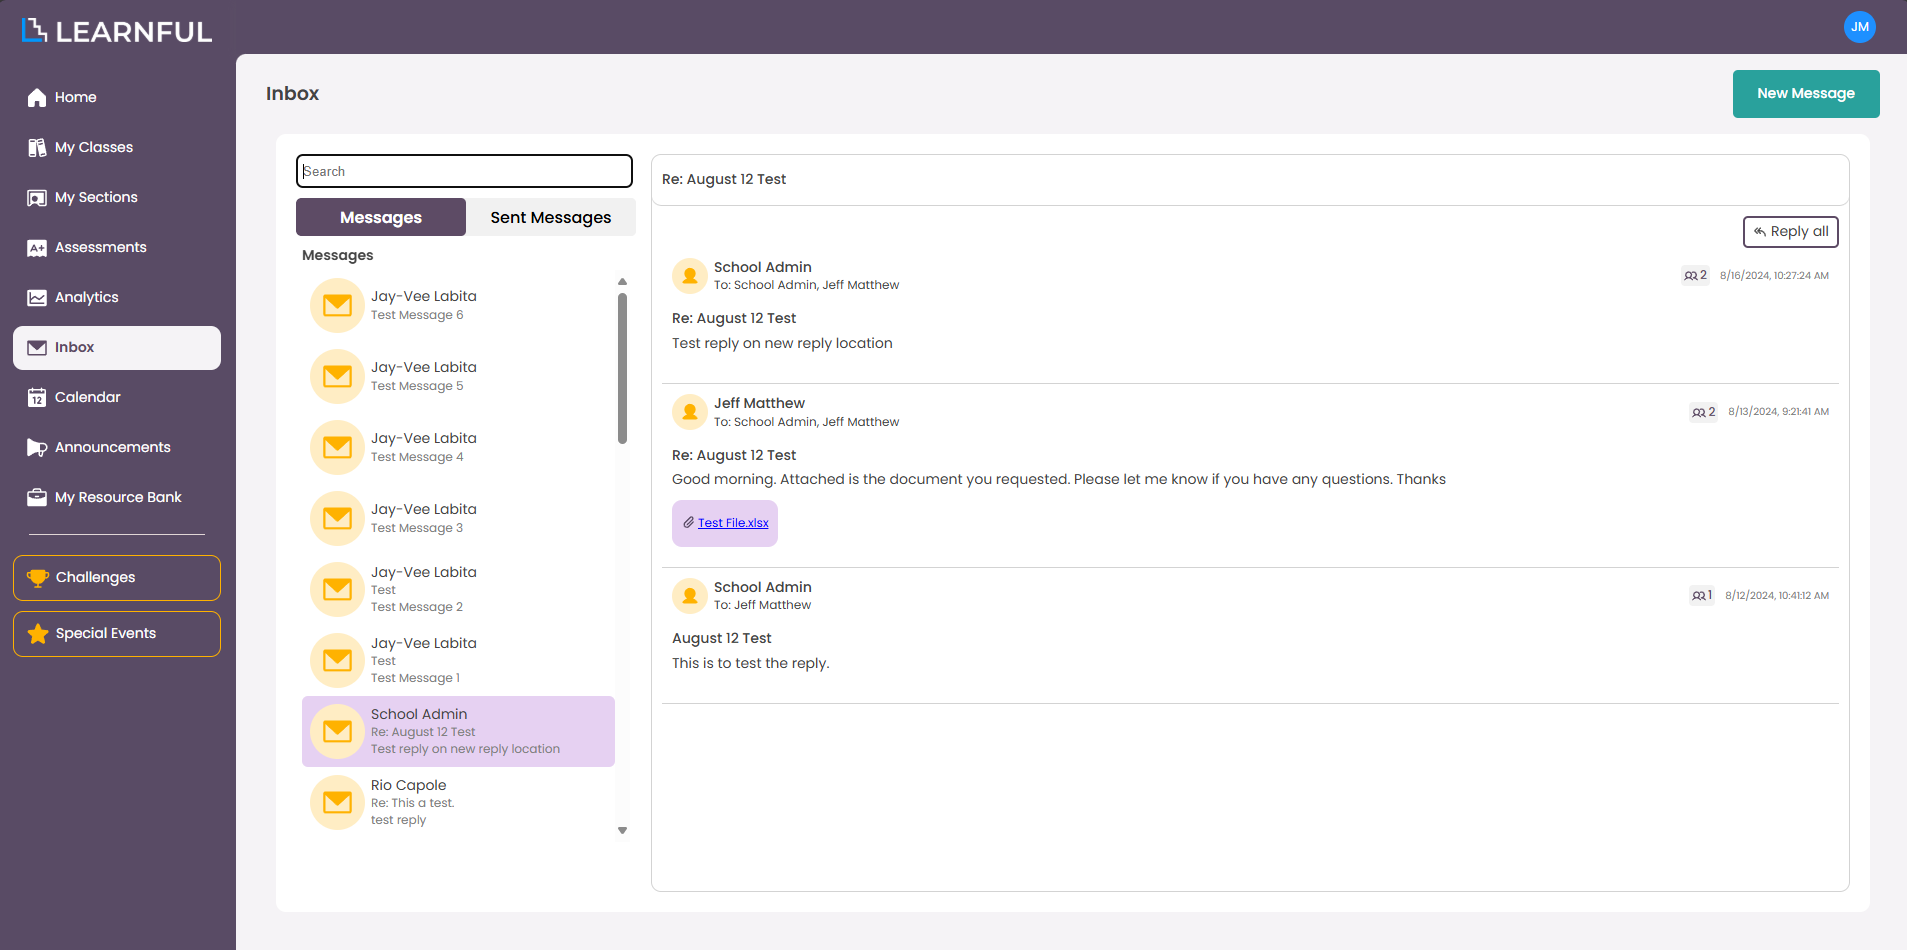
Task: Click the 8/16/2024, 10:27:24 AM timestamp
Action: [1774, 275]
